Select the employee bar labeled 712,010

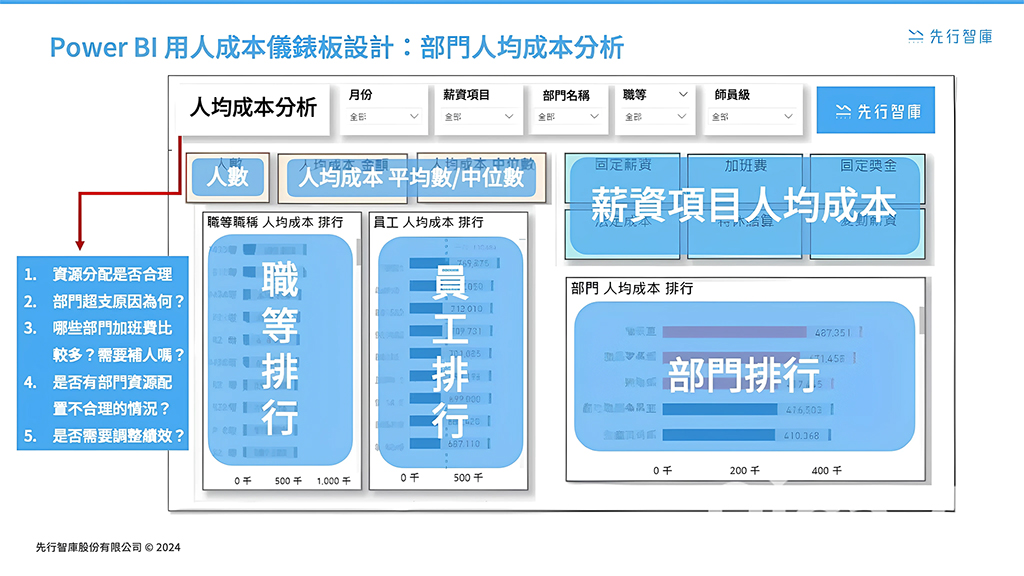425,308
